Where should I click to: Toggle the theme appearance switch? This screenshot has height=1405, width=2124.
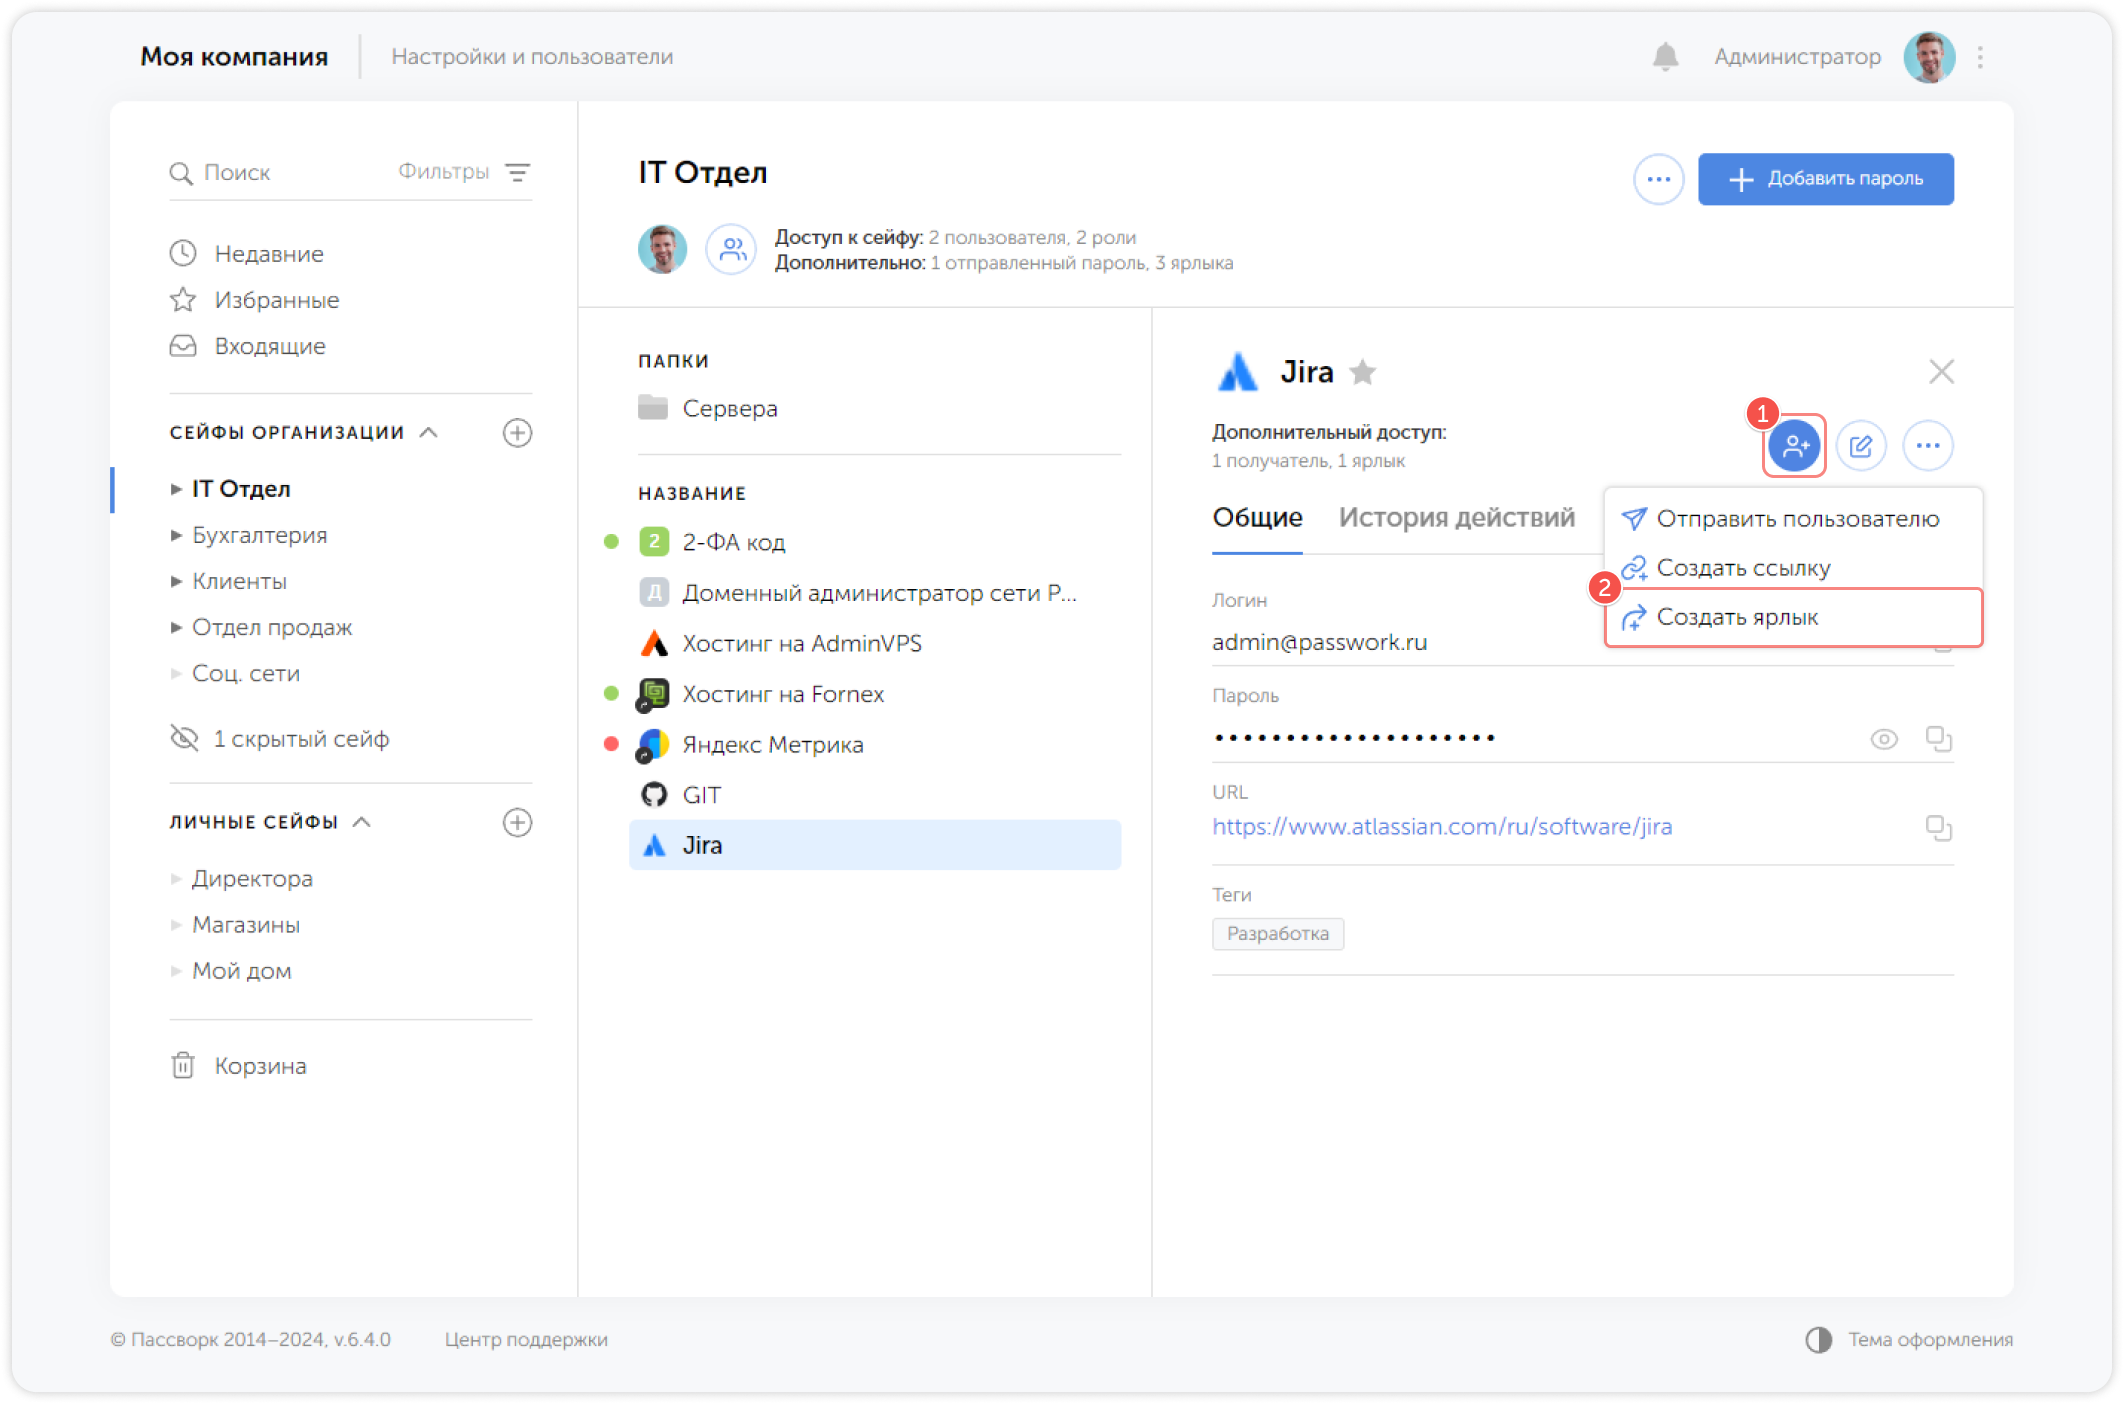click(x=1818, y=1340)
